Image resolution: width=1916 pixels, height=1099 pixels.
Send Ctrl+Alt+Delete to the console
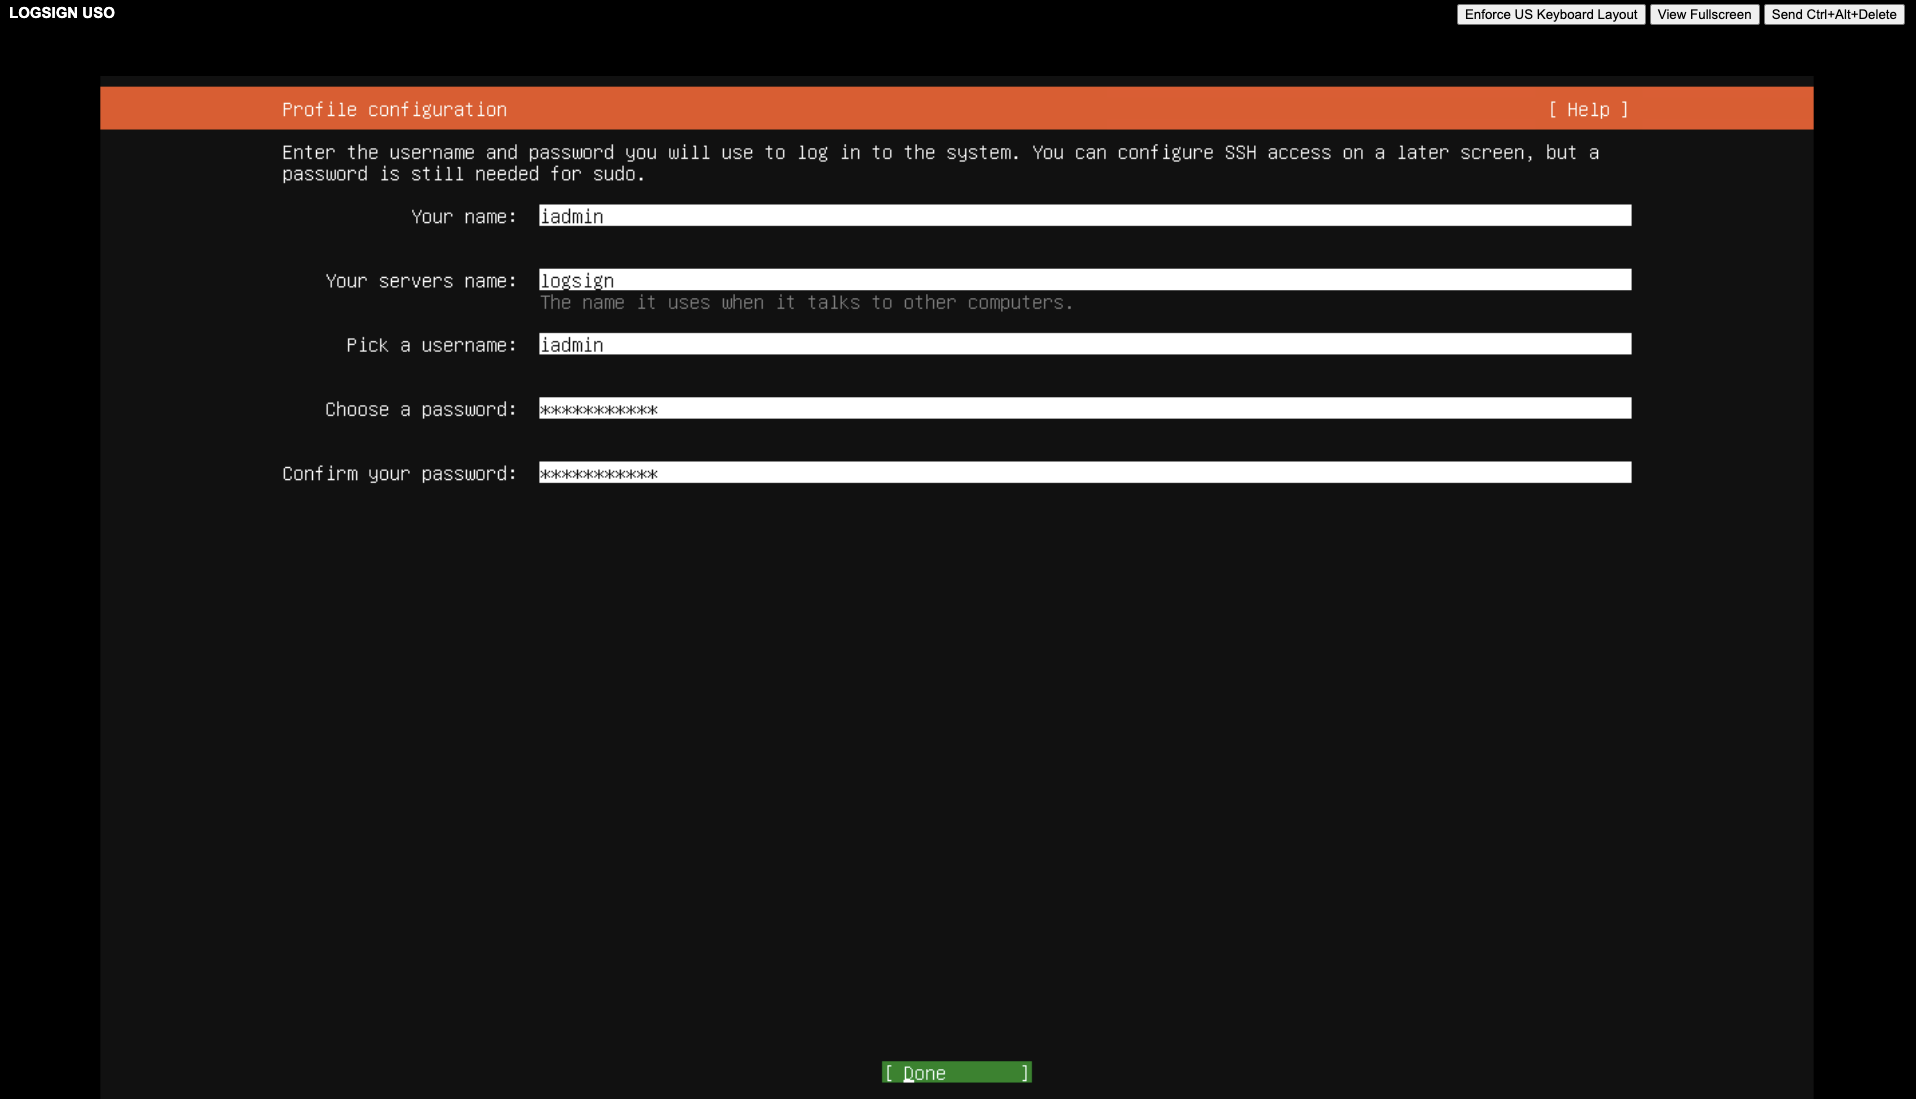(1834, 14)
